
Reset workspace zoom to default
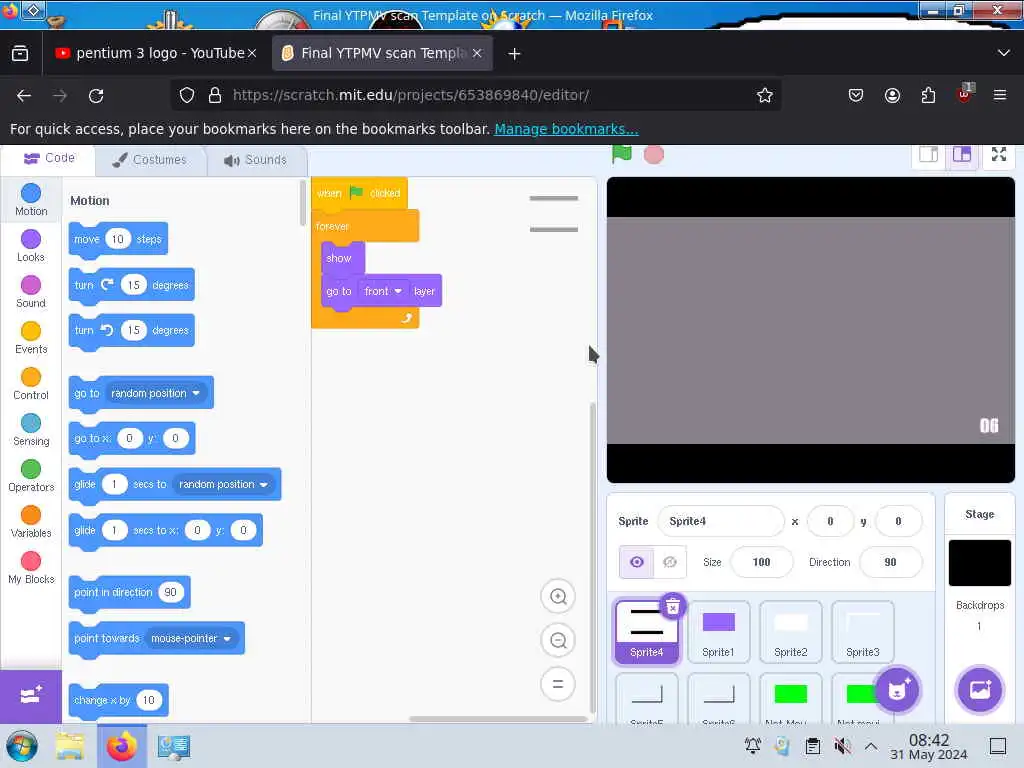558,684
